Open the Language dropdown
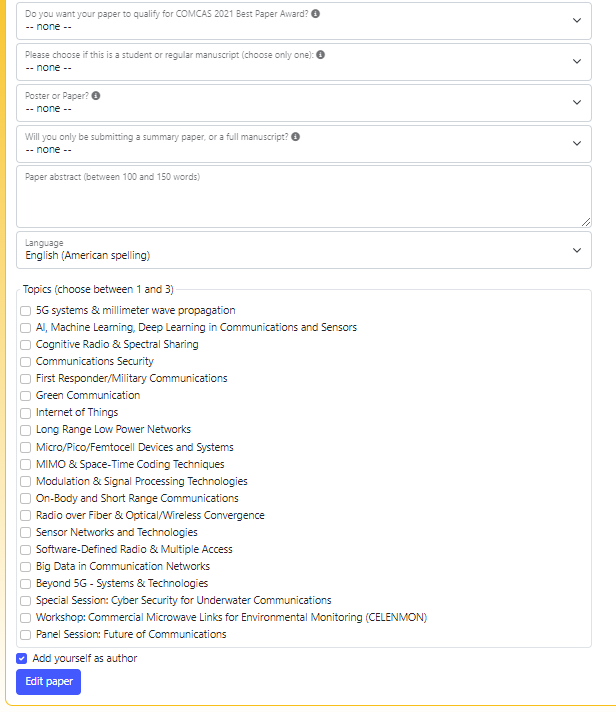 pyautogui.click(x=304, y=250)
